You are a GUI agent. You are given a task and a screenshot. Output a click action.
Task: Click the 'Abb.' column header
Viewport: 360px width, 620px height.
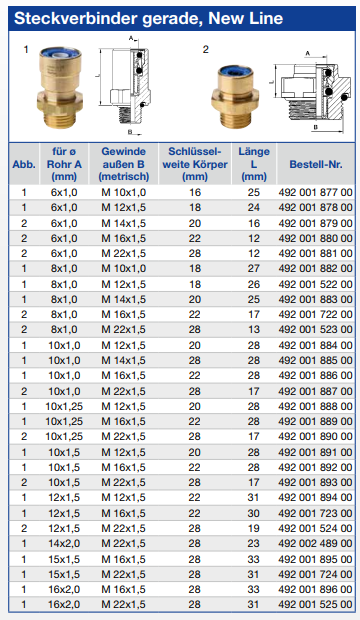[x=24, y=164]
